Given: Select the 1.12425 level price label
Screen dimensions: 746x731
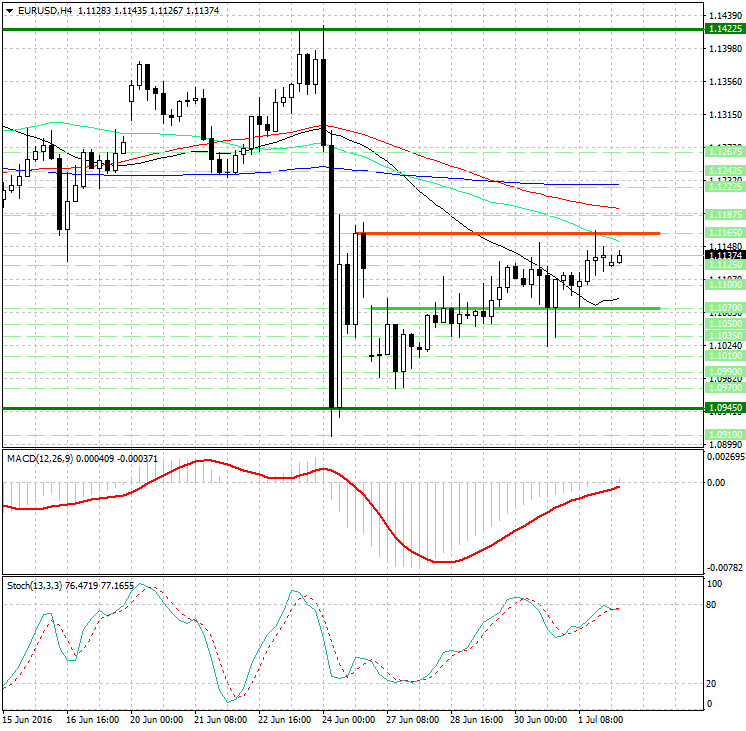Looking at the screenshot, I should [725, 170].
